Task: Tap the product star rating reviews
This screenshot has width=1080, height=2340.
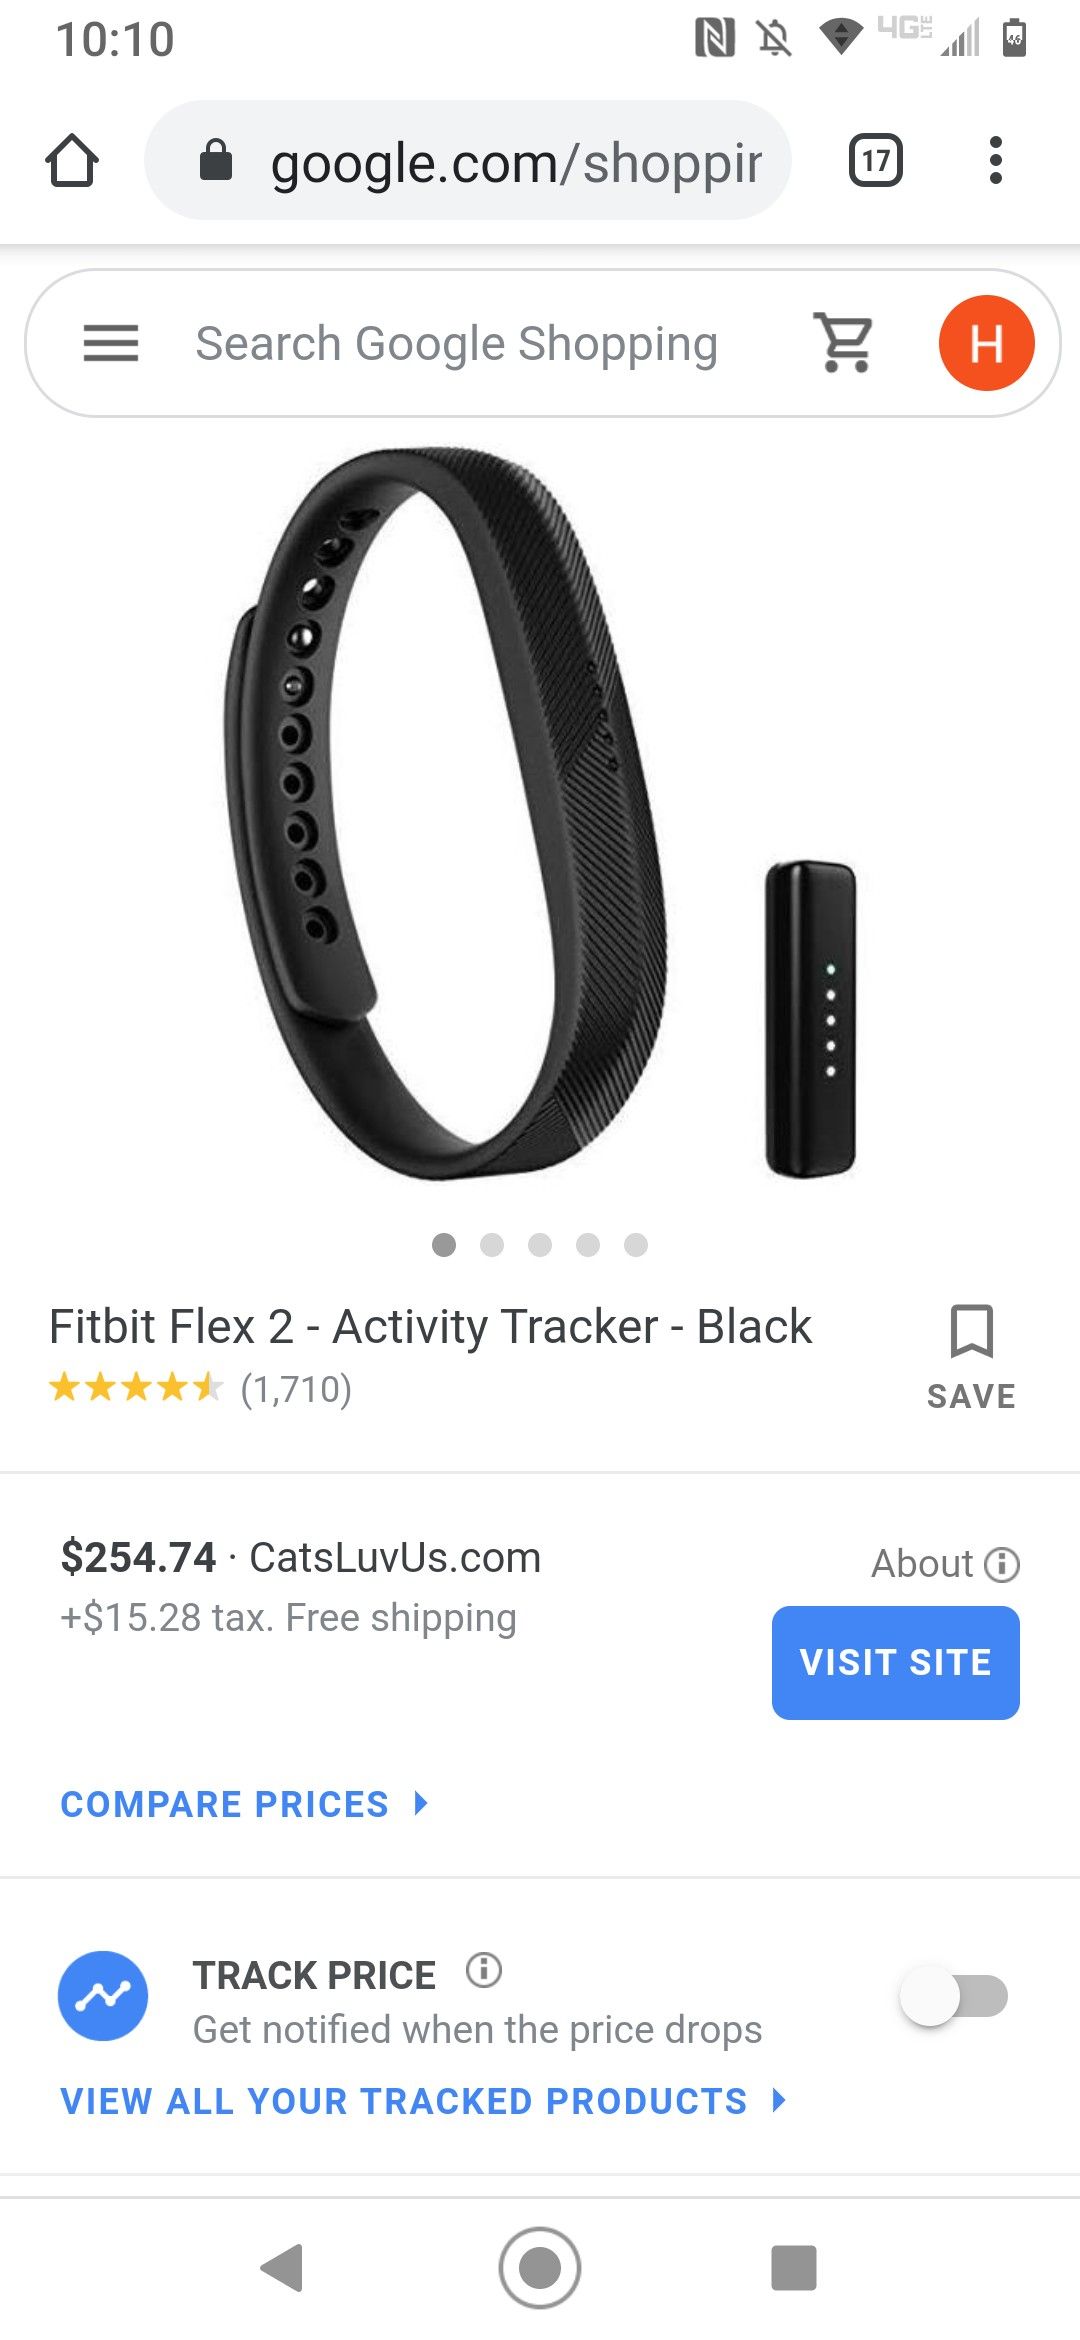Action: point(200,1388)
